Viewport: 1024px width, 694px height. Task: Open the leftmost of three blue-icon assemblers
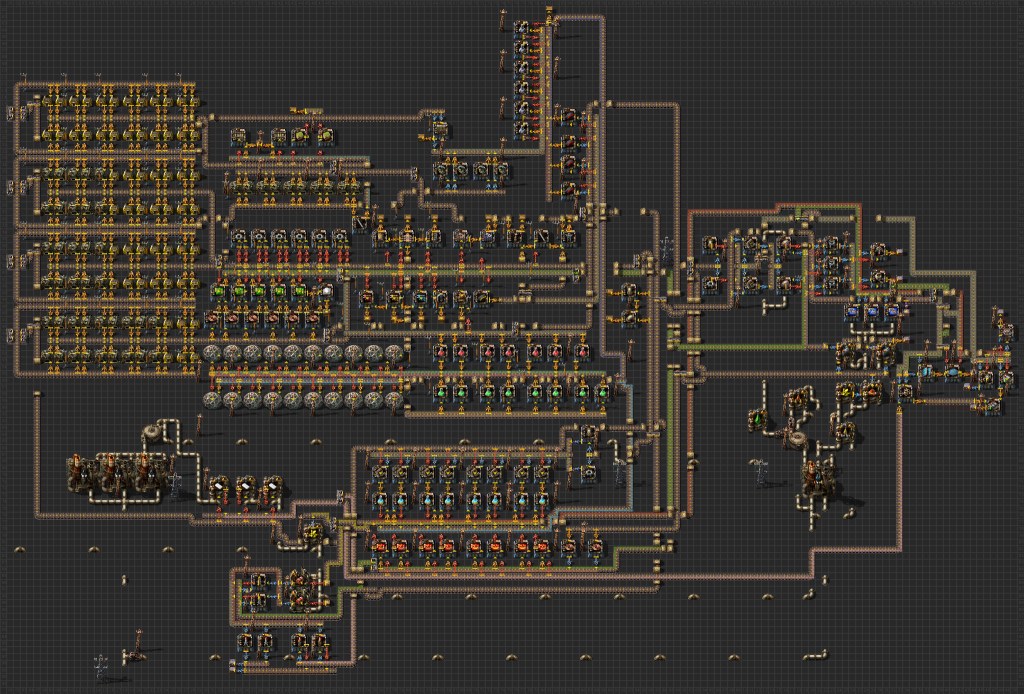pos(852,312)
